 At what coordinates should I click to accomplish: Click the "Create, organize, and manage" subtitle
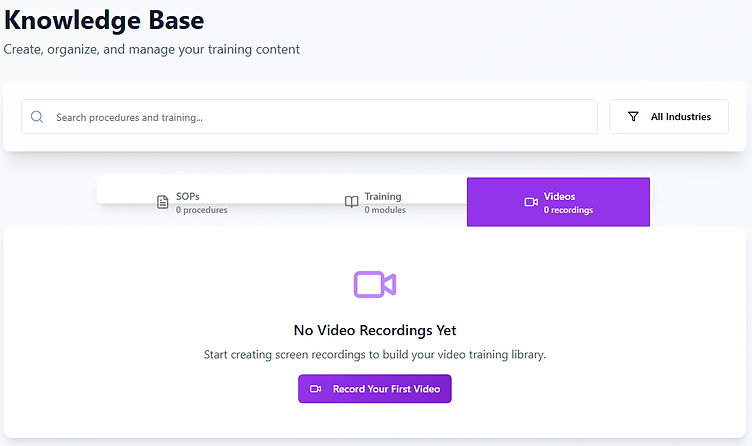[x=151, y=49]
